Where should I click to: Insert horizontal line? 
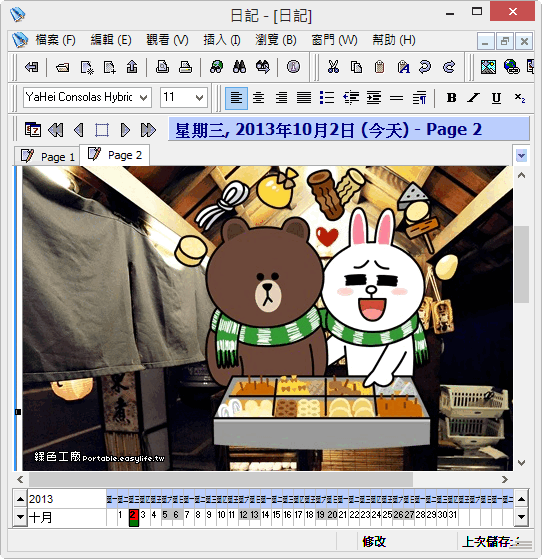click(x=397, y=97)
